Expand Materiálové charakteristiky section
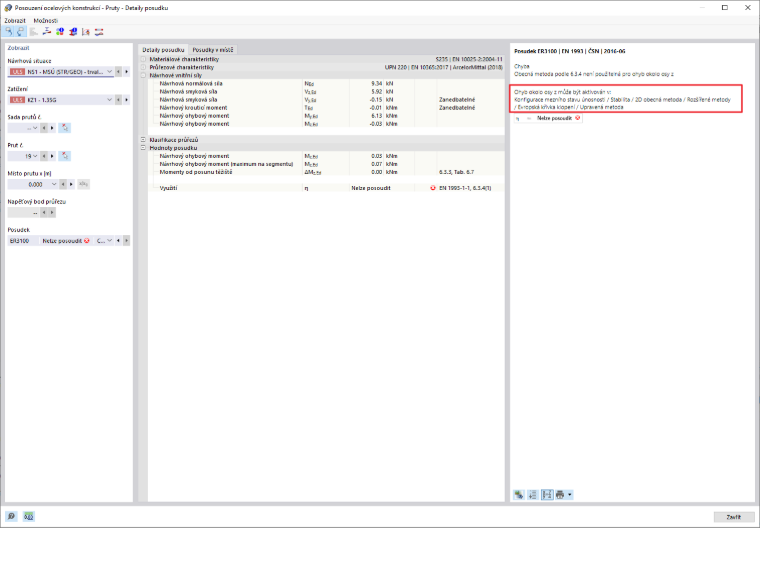Image resolution: width=760 pixels, height=570 pixels. click(143, 59)
